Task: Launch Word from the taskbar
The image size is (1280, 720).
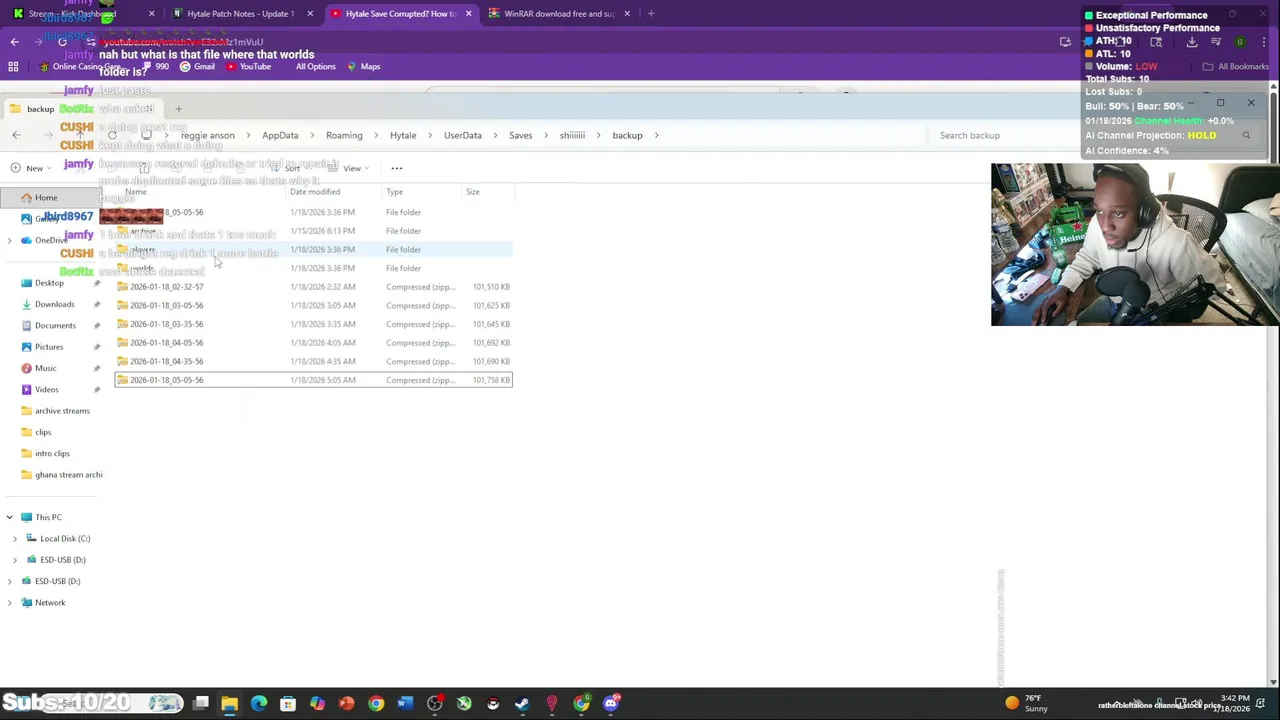Action: tap(405, 704)
